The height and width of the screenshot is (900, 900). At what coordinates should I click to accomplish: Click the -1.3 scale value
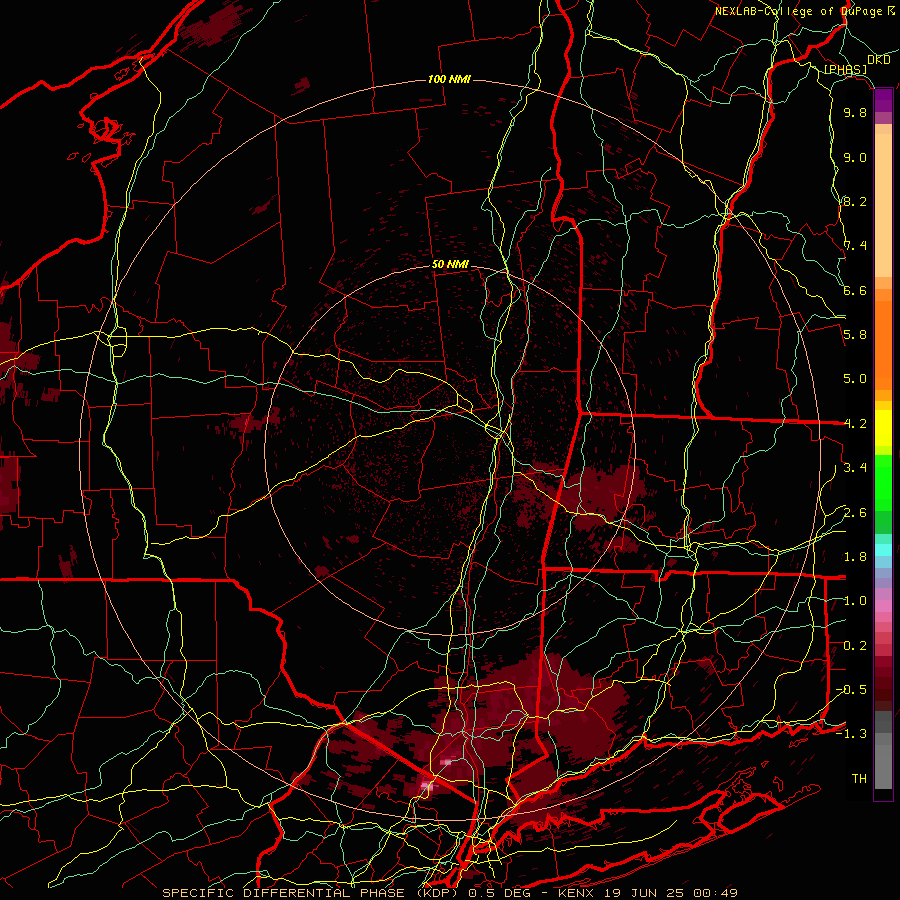(851, 734)
